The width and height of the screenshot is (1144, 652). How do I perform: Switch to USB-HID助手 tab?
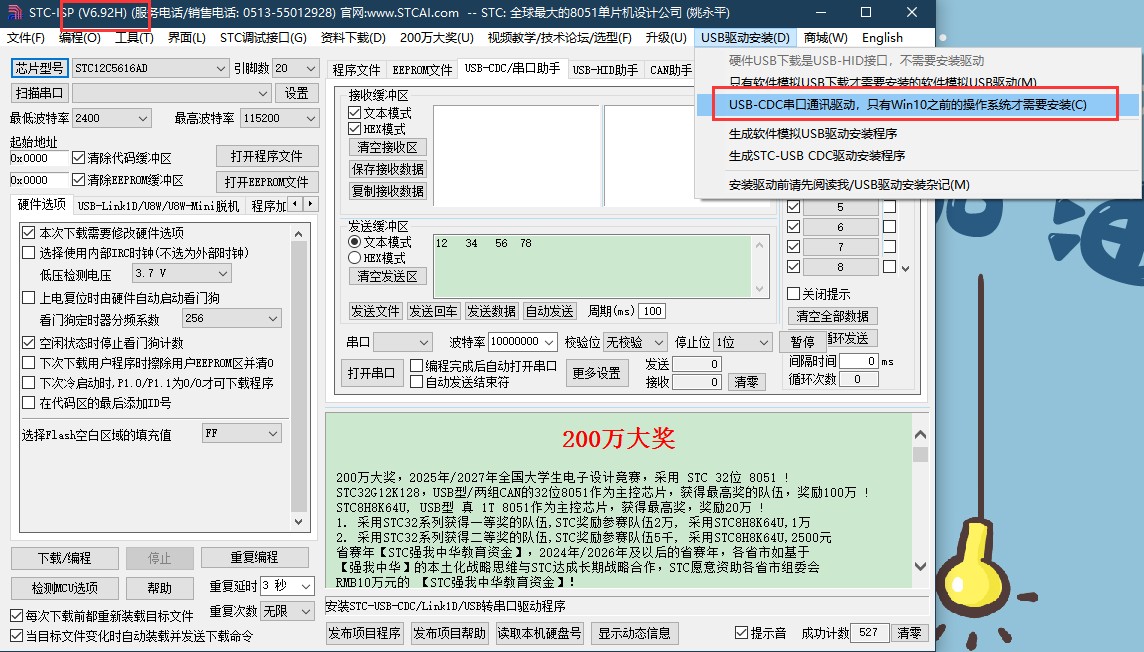pos(604,70)
